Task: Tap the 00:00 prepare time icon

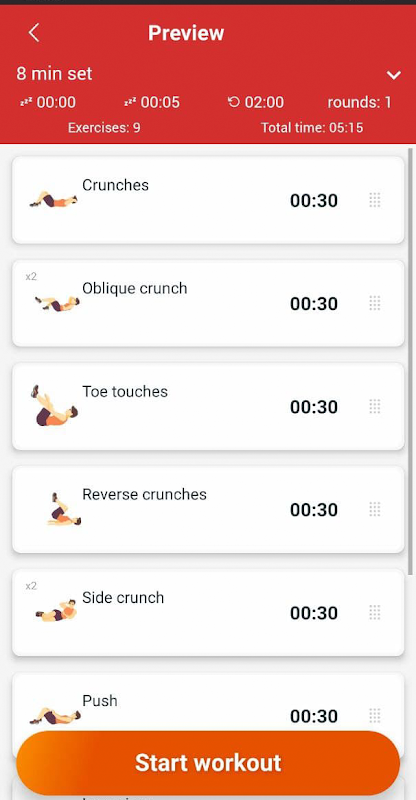Action: [25, 102]
